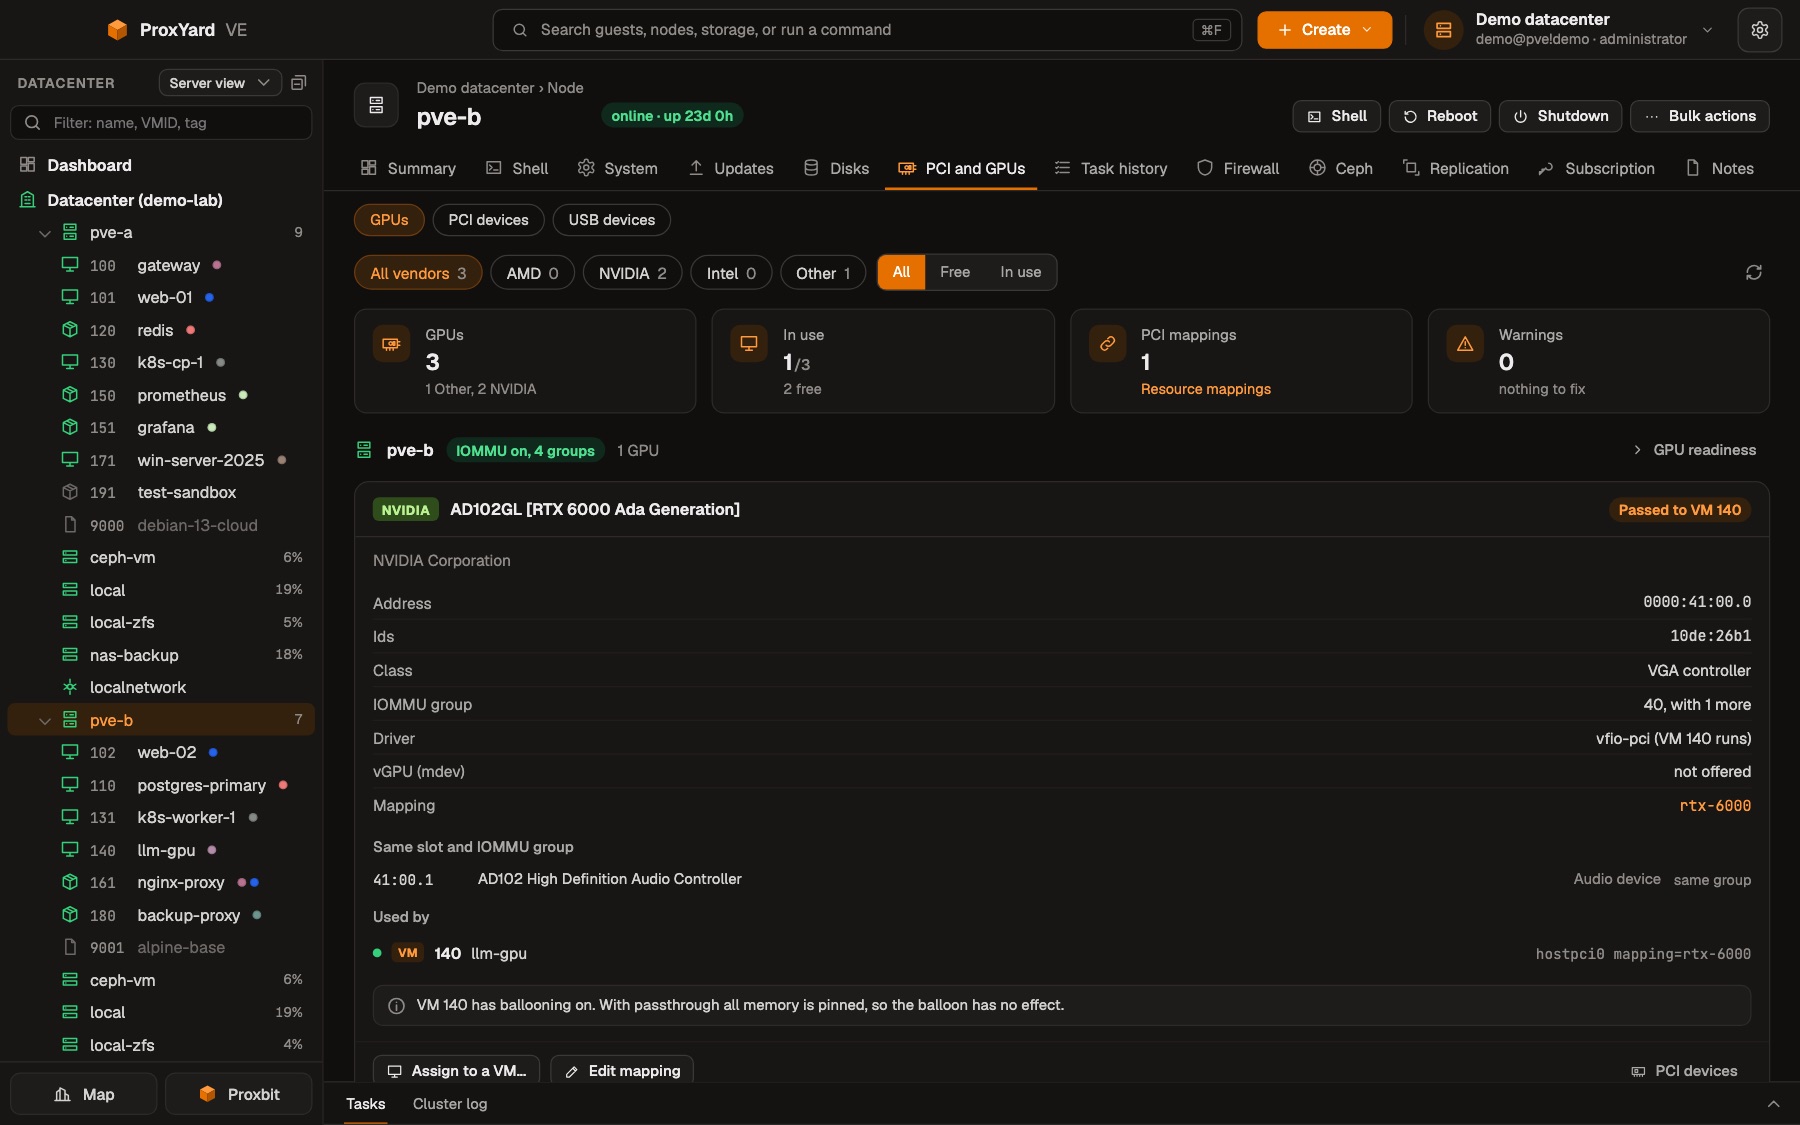The width and height of the screenshot is (1800, 1125).
Task: Collapse the pve-a node in the tree
Action: click(44, 233)
